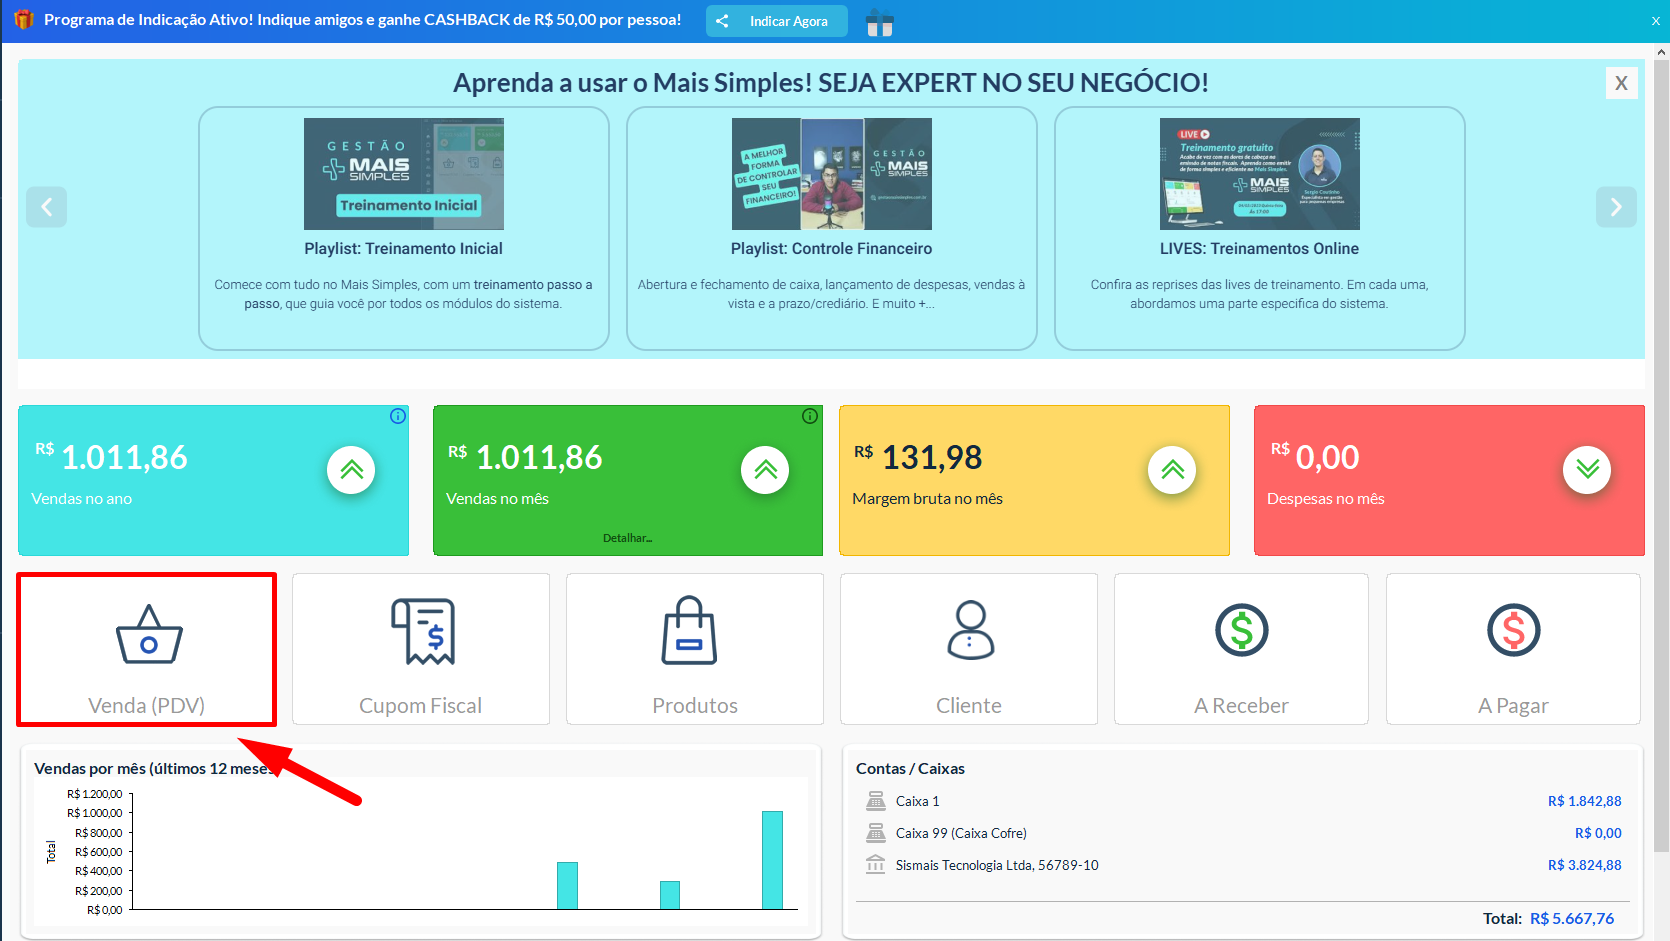Open the Cliente person icon

pos(970,631)
